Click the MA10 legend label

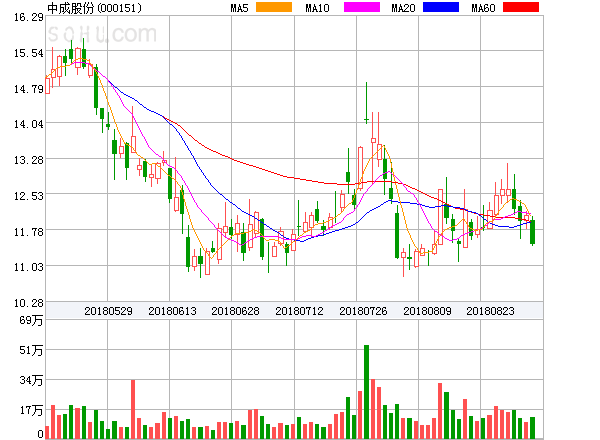[317, 8]
